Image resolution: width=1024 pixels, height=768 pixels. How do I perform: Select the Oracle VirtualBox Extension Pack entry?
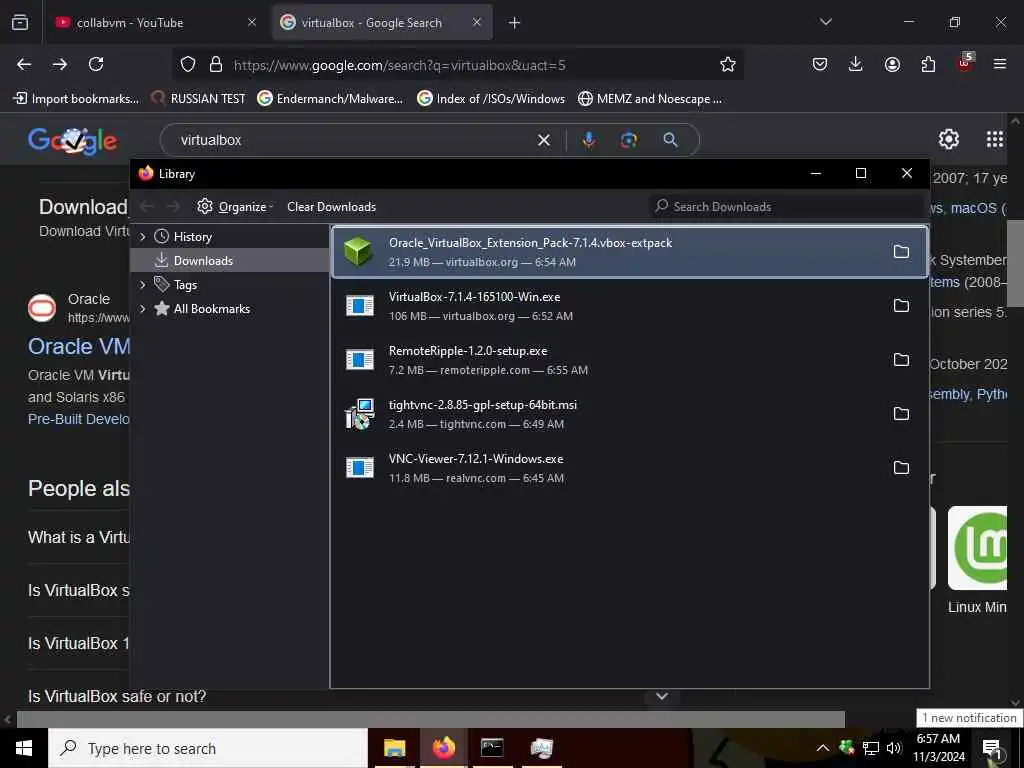tap(630, 252)
